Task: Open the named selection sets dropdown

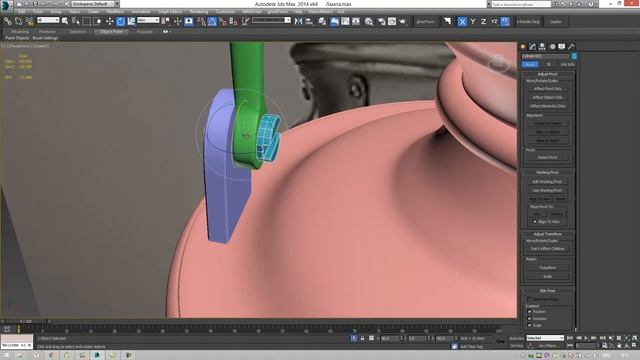Action: tap(271, 20)
